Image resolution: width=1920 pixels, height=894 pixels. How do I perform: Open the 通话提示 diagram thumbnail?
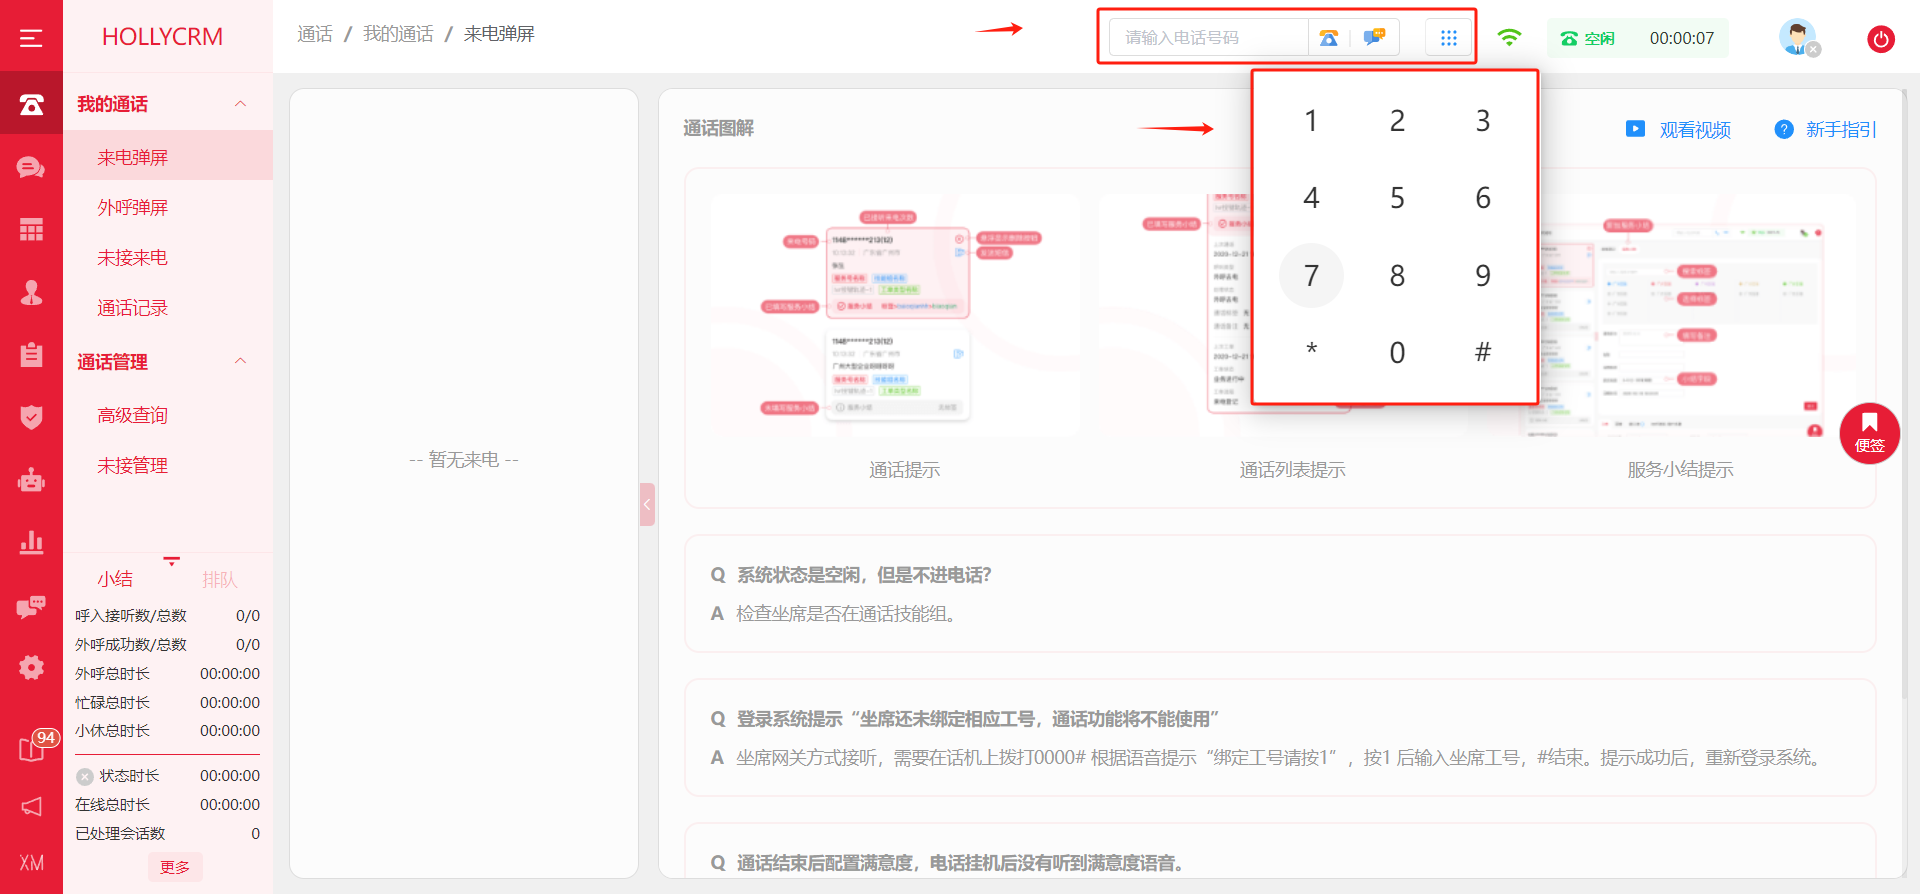895,316
